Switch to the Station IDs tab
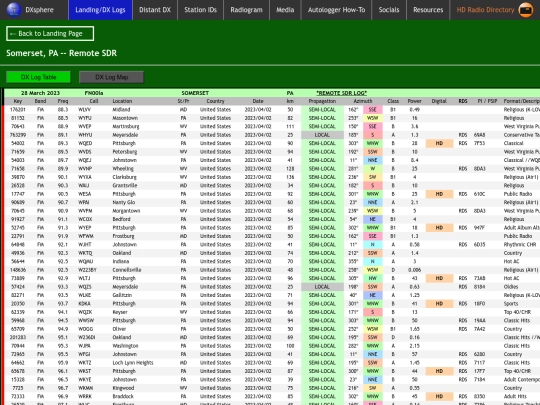Viewport: 540px width, 405px height. [200, 10]
